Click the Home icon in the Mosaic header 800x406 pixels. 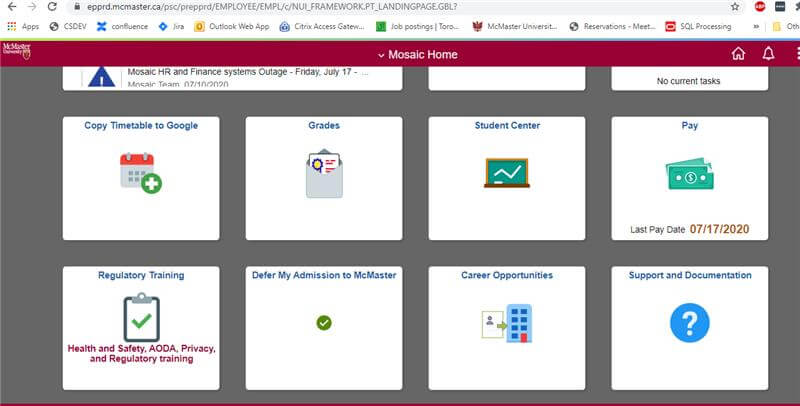738,54
